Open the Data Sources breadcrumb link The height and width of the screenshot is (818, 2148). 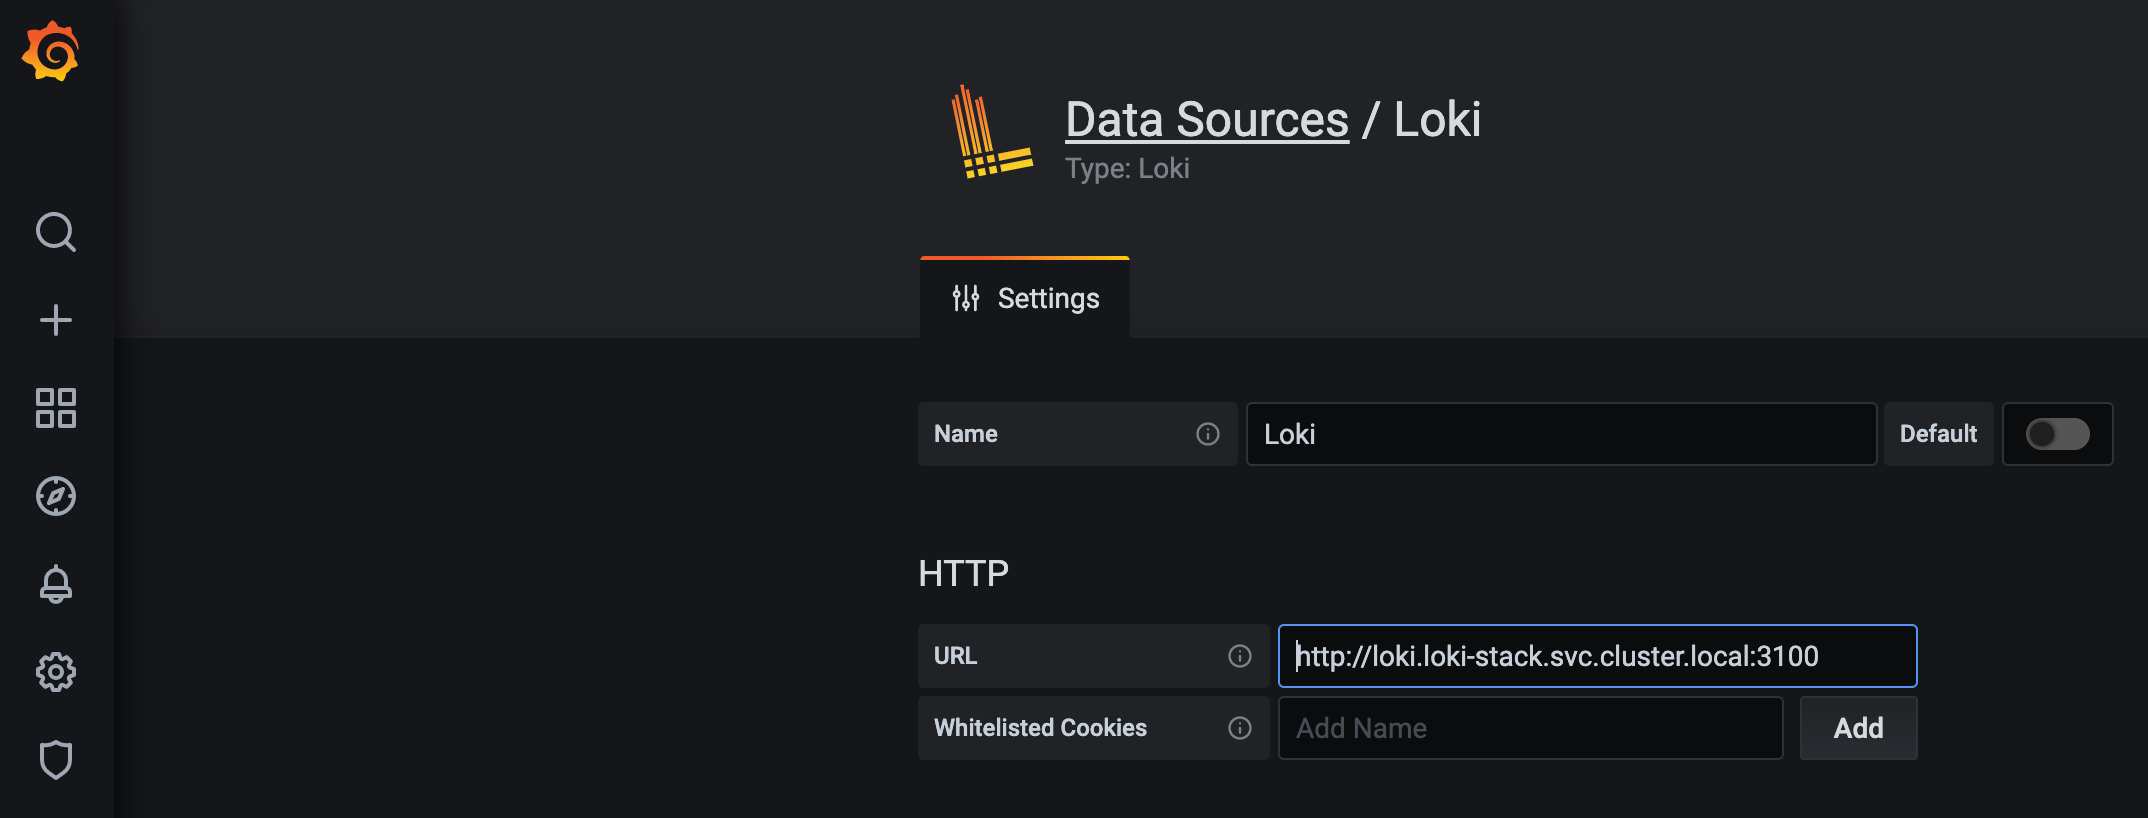click(x=1206, y=119)
